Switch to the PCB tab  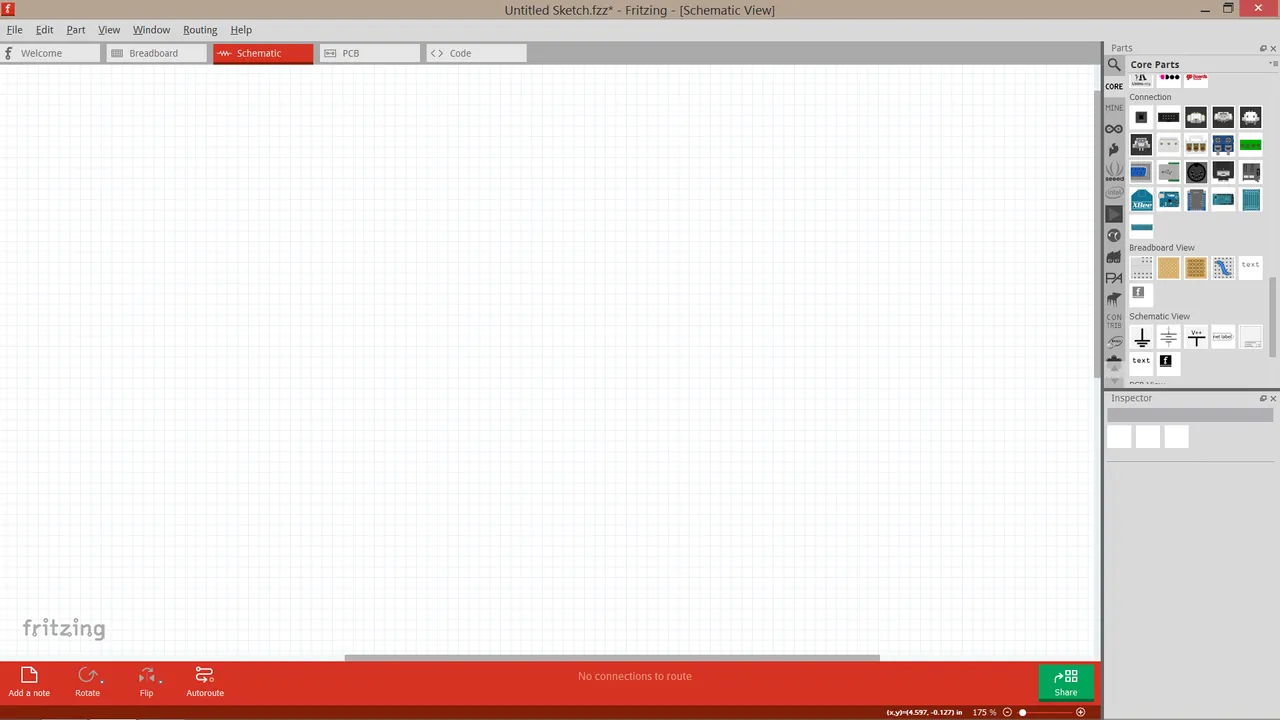[x=370, y=53]
